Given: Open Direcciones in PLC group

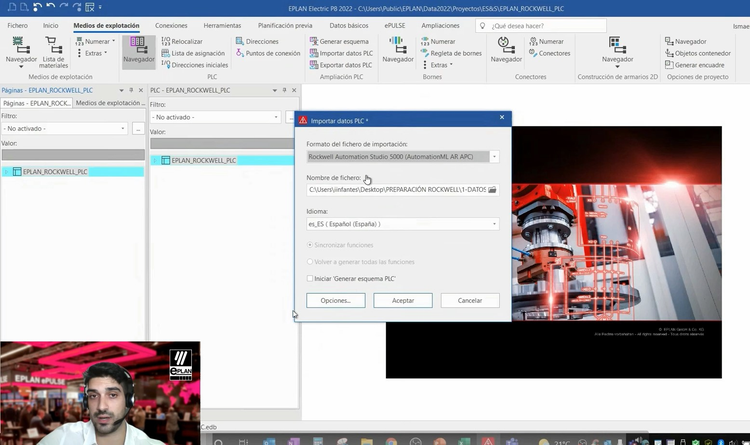Looking at the screenshot, I should 257,42.
